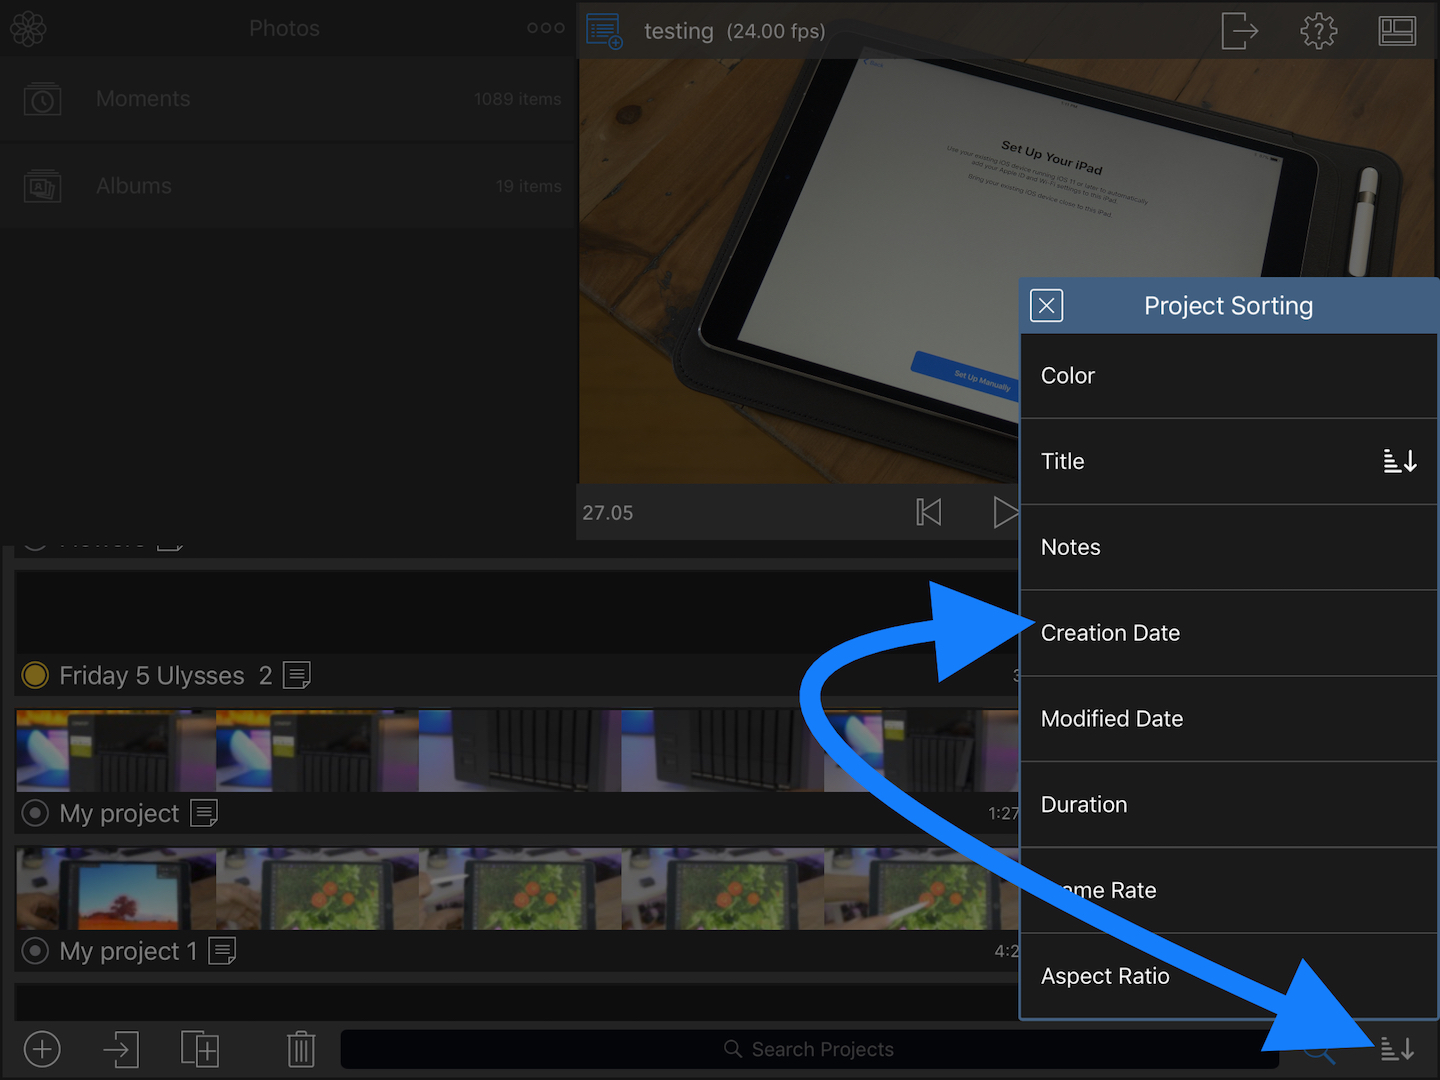
Task: Open the Photos overflow menu
Action: pos(545,28)
